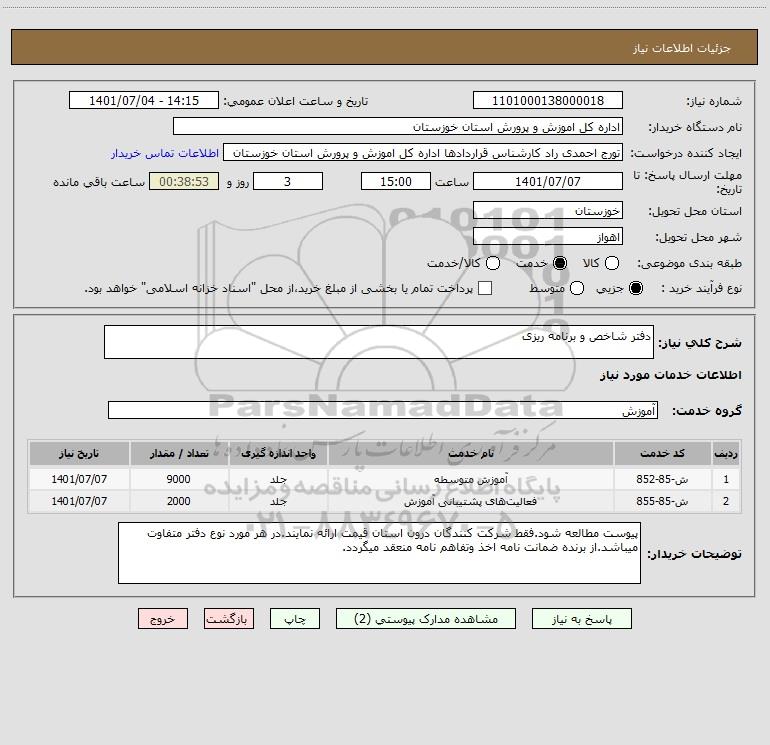The height and width of the screenshot is (745, 770).
Task: Click the جلد unit cell in row 1
Action: click(278, 479)
